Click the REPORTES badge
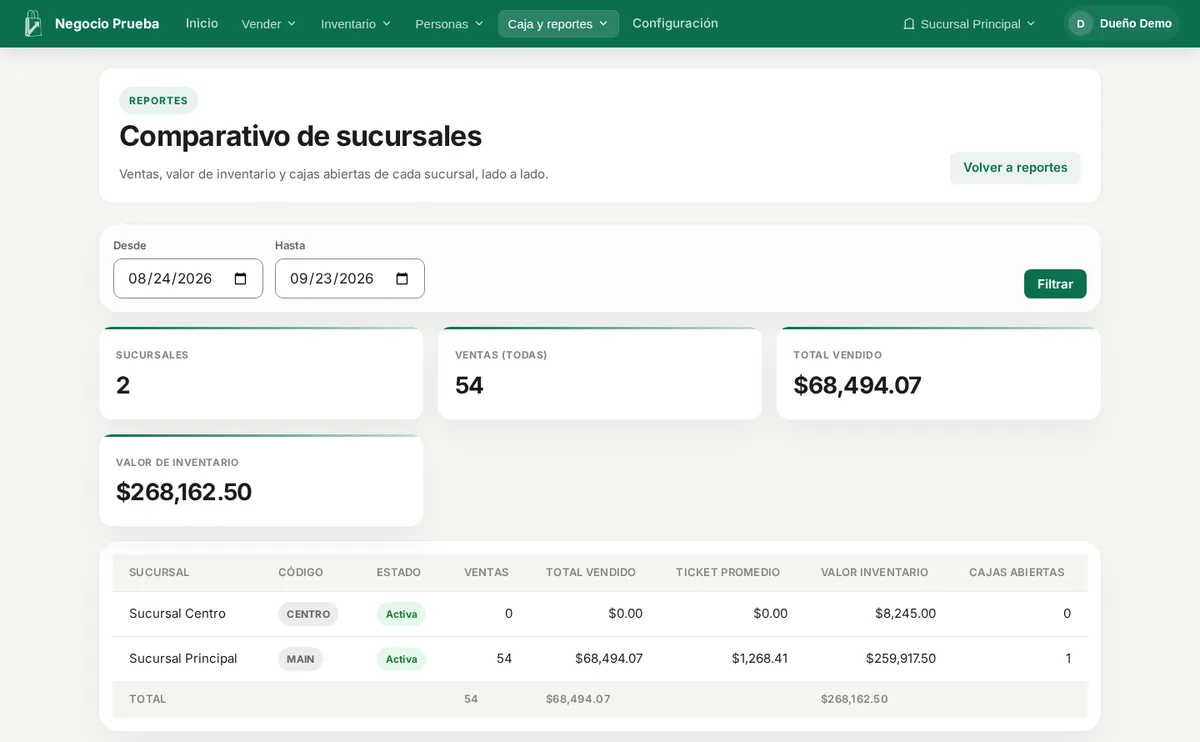This screenshot has width=1200, height=742. (158, 101)
